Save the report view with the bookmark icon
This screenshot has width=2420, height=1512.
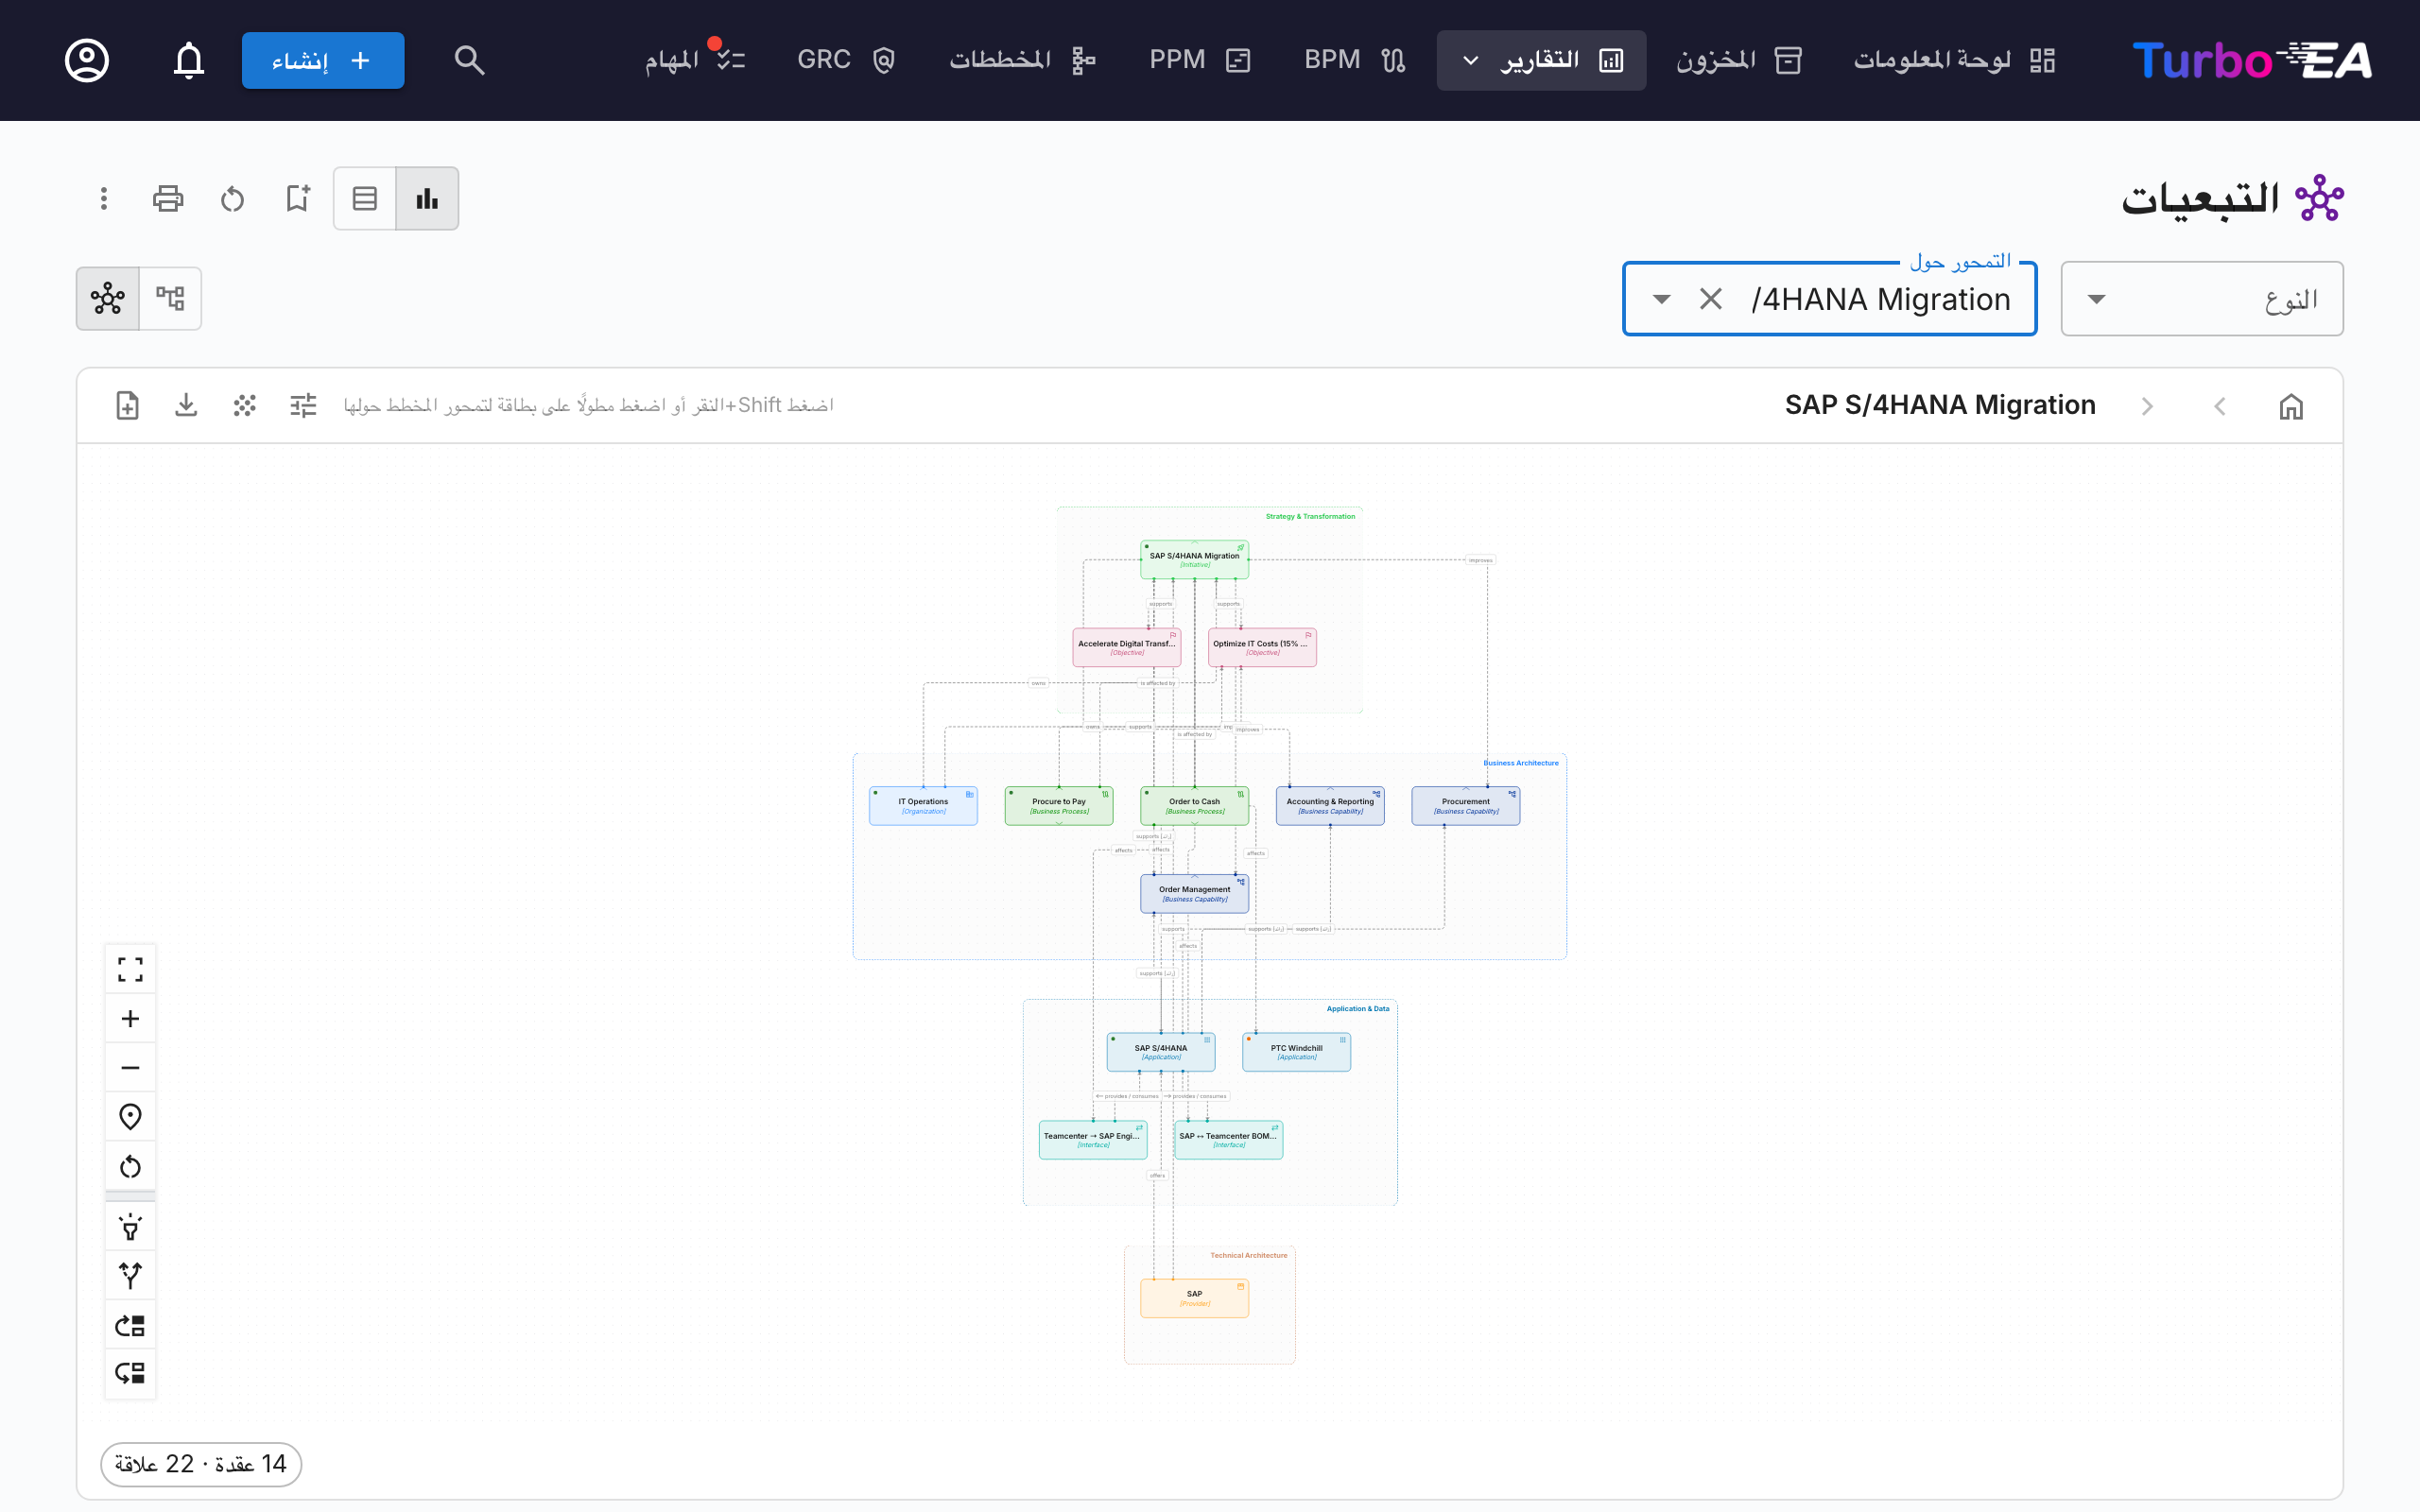click(x=297, y=198)
